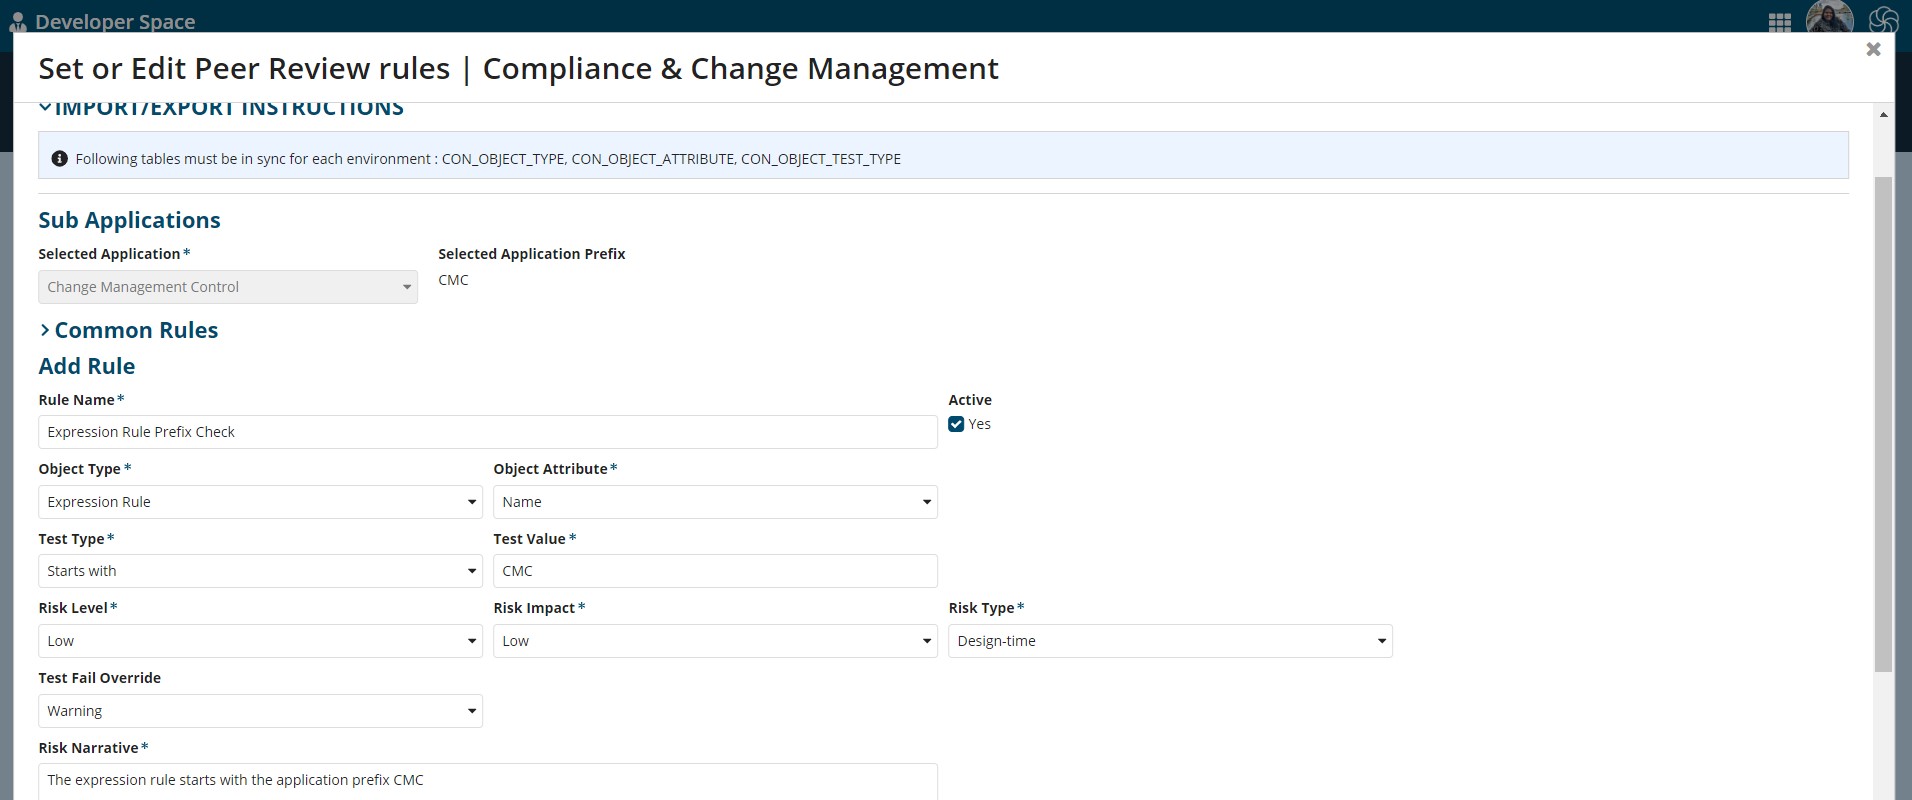
Task: Click the Developer Space header title
Action: point(115,22)
